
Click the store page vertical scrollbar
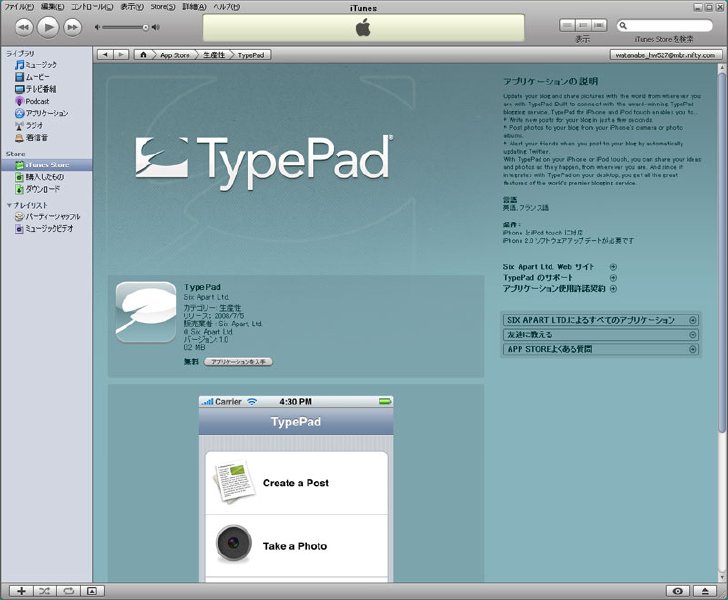(x=722, y=253)
